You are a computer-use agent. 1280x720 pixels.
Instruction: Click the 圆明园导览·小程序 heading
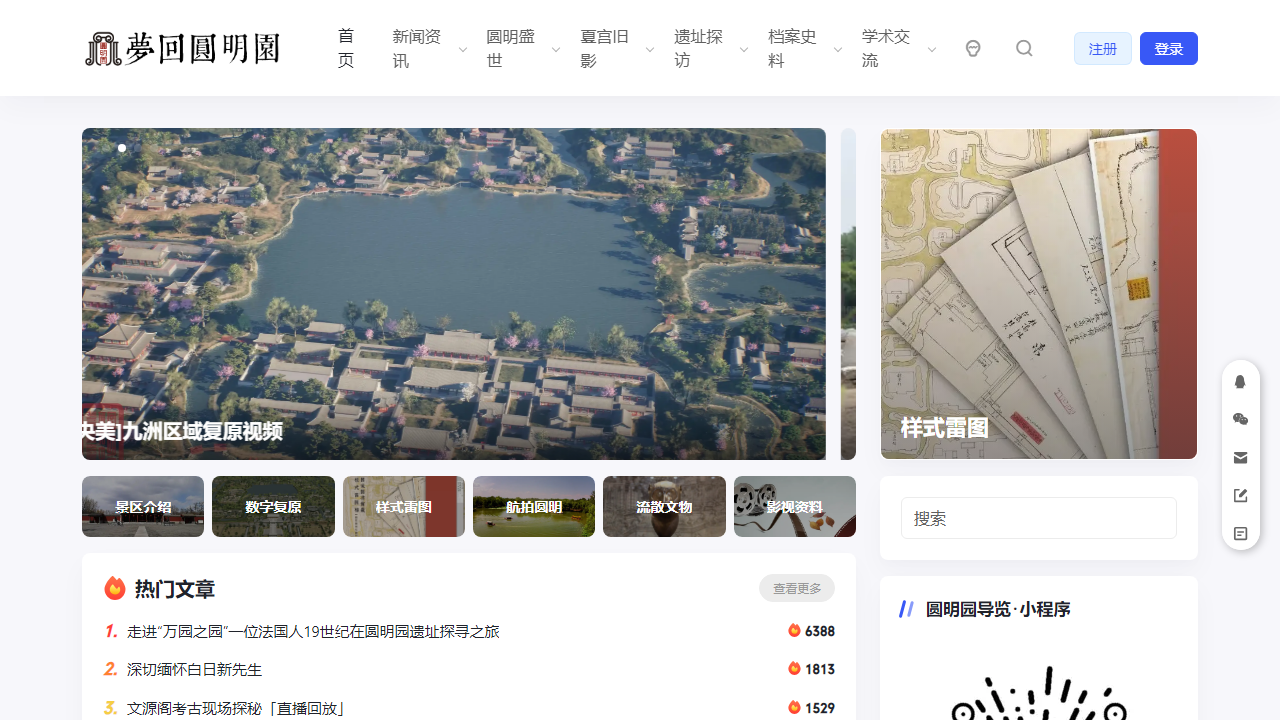(x=998, y=609)
